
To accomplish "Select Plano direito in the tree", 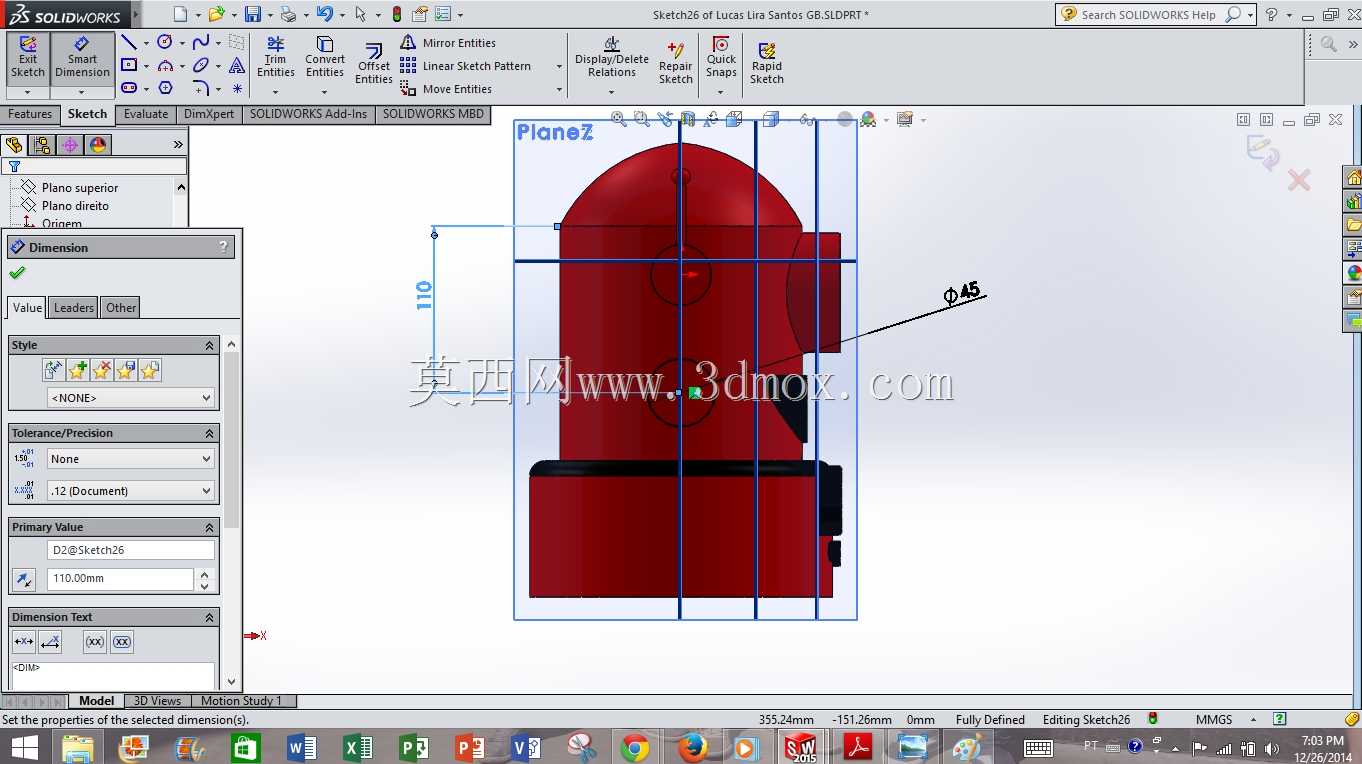I will pos(75,206).
